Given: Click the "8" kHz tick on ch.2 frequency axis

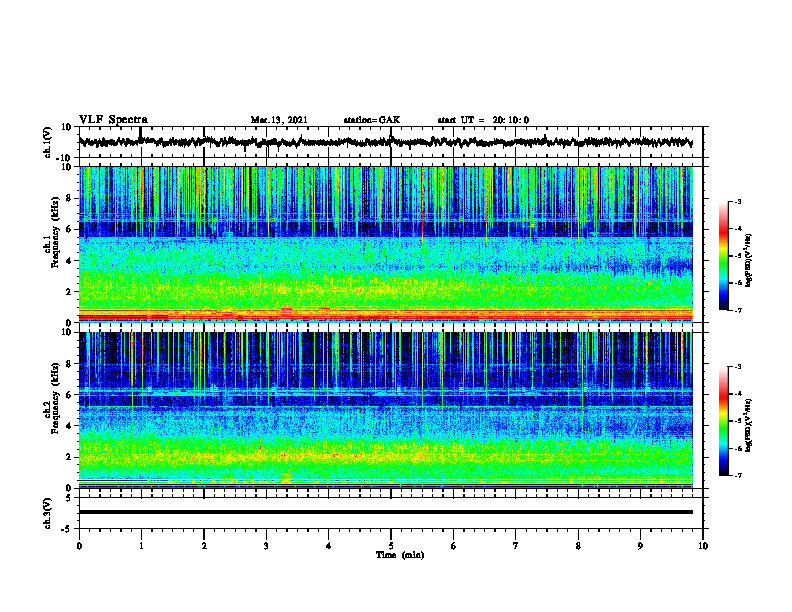Looking at the screenshot, I should (x=68, y=364).
